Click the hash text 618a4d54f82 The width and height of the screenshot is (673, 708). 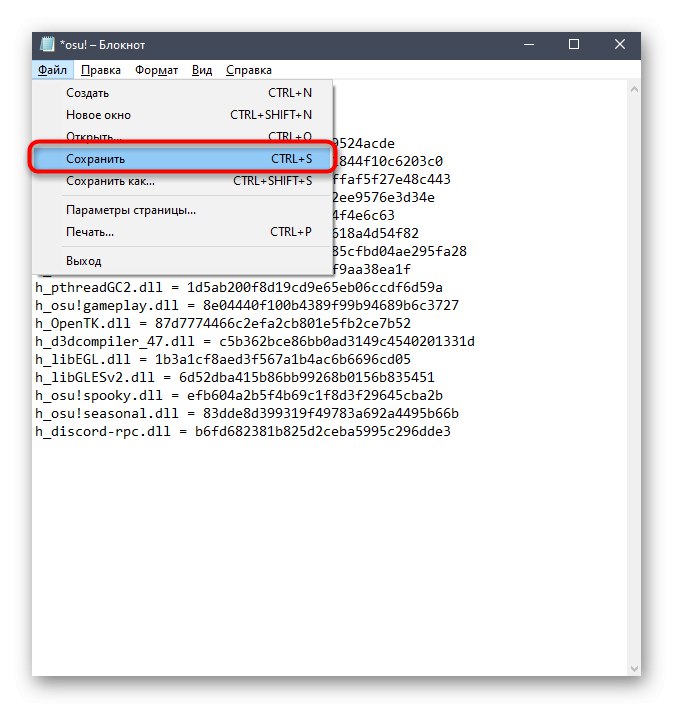tap(376, 233)
